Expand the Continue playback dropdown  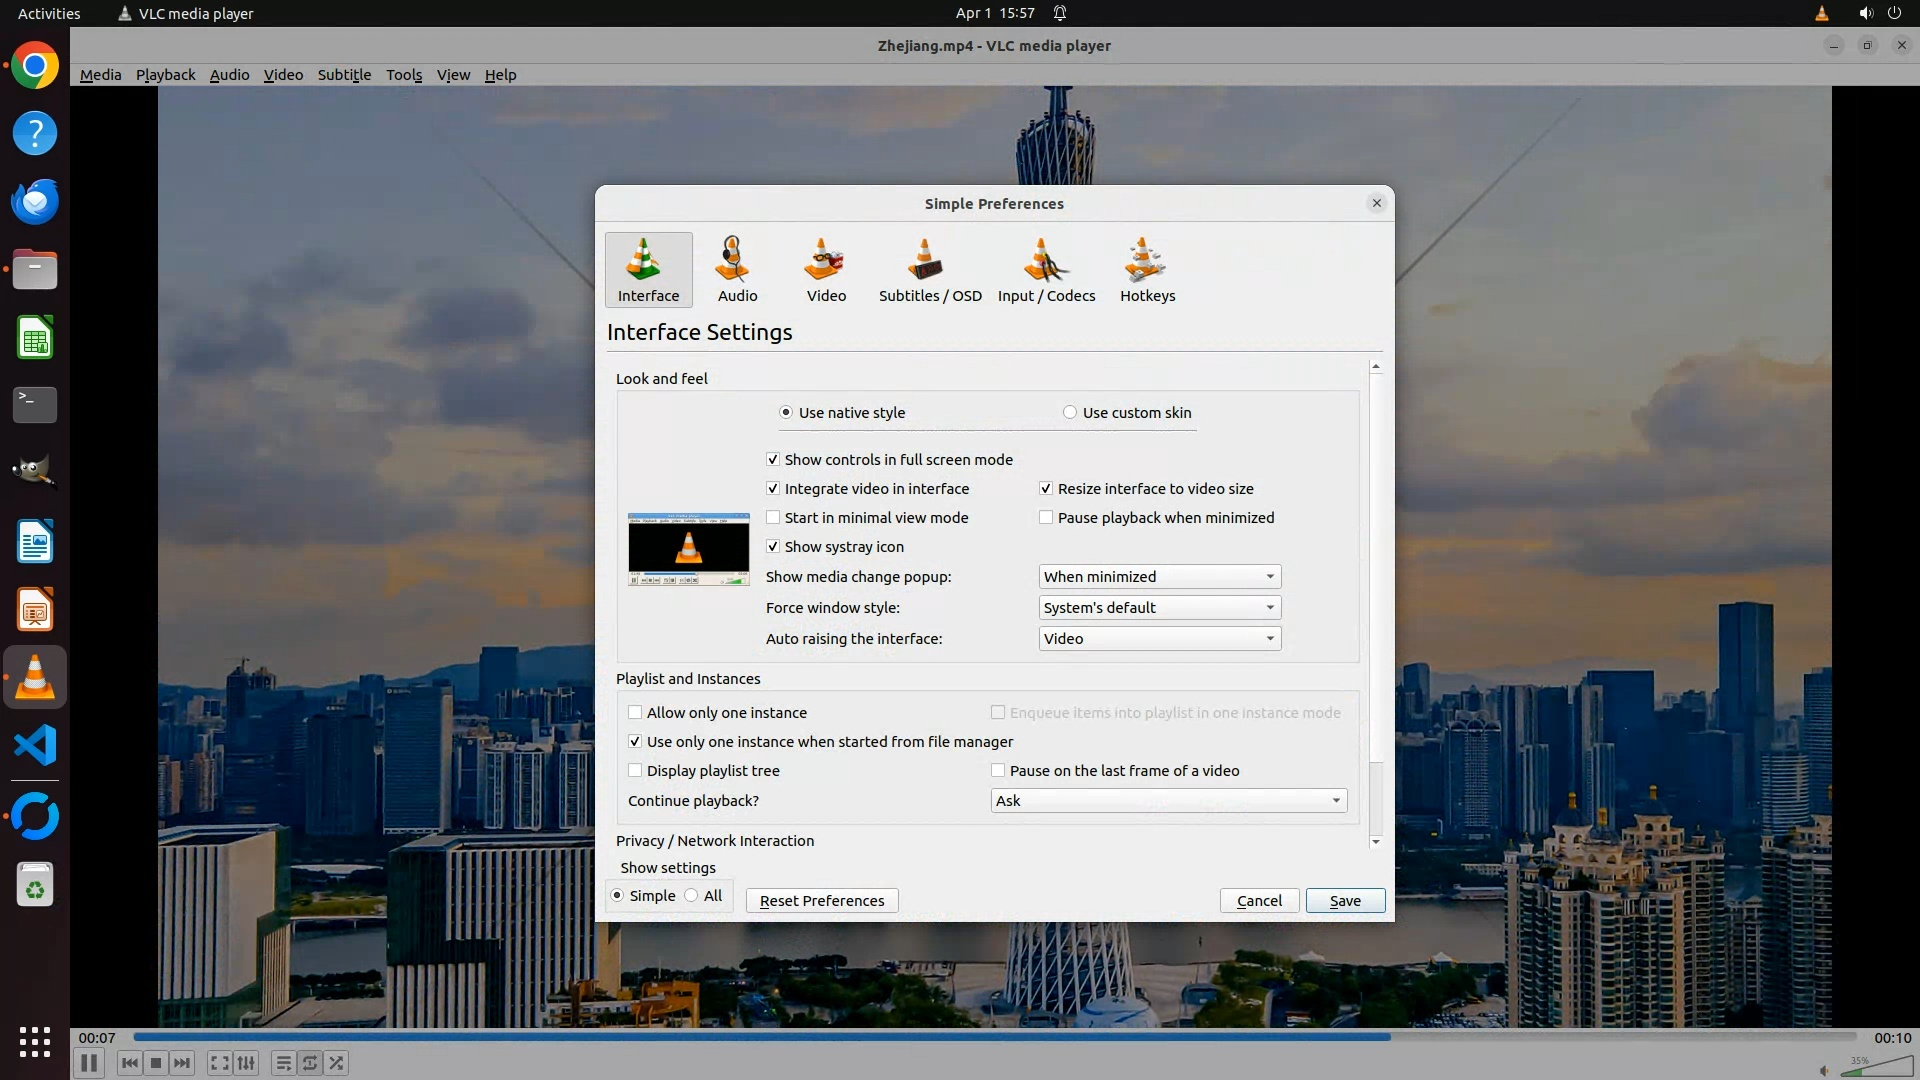point(1168,801)
